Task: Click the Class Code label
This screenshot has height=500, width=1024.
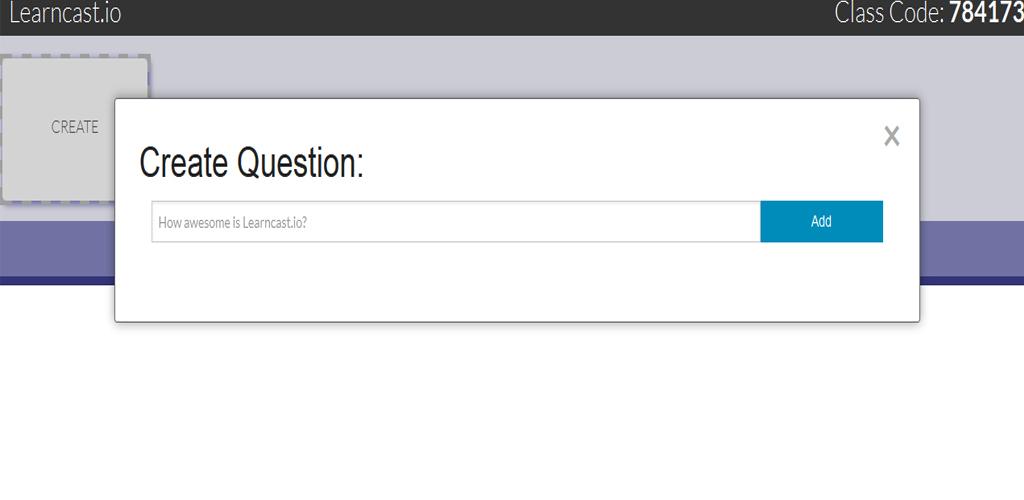Action: point(888,14)
